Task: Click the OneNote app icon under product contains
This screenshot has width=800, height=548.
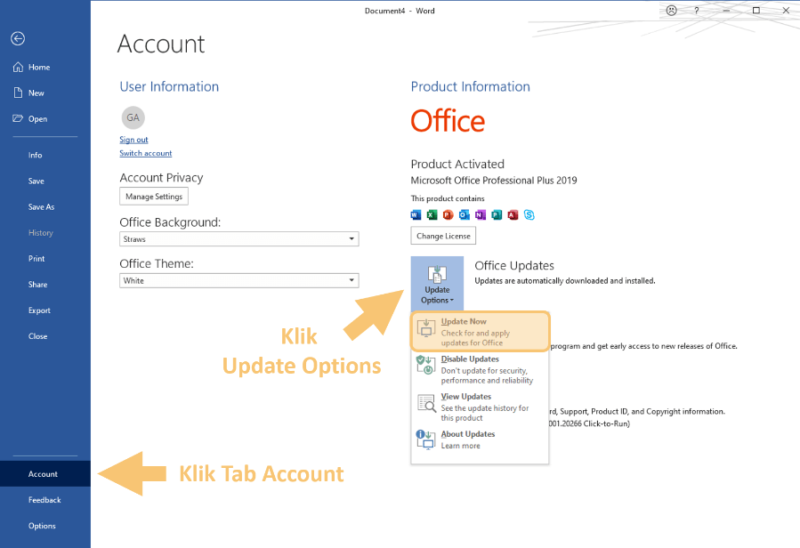Action: point(480,215)
